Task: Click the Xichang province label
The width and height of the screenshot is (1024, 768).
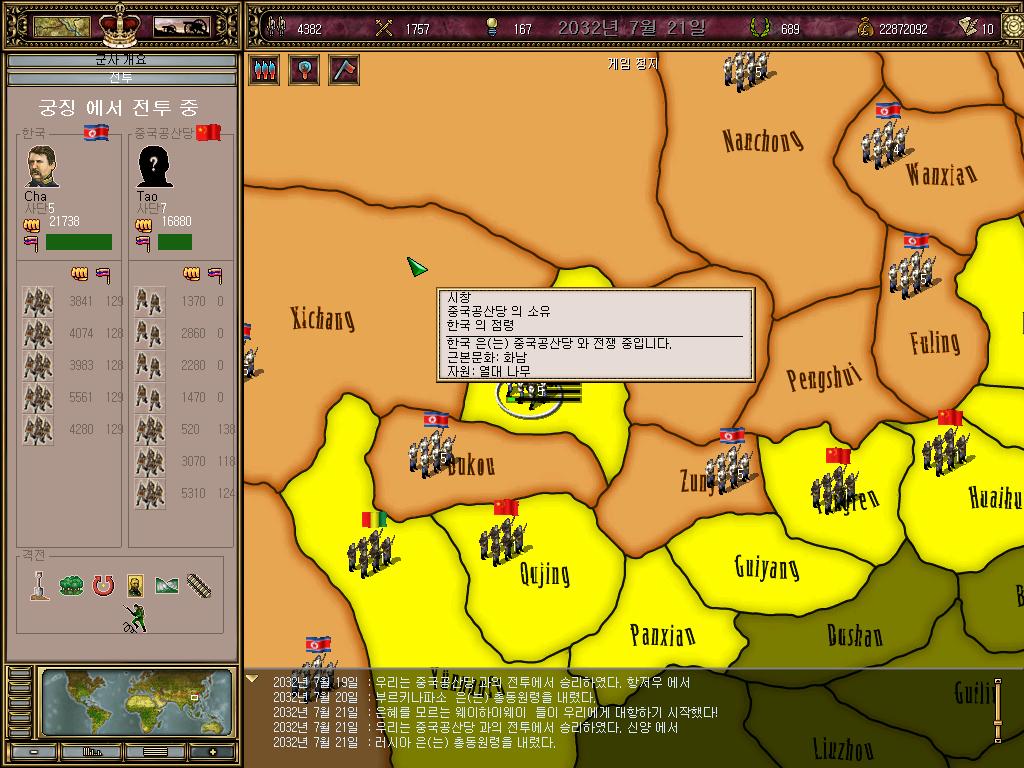Action: coord(323,318)
